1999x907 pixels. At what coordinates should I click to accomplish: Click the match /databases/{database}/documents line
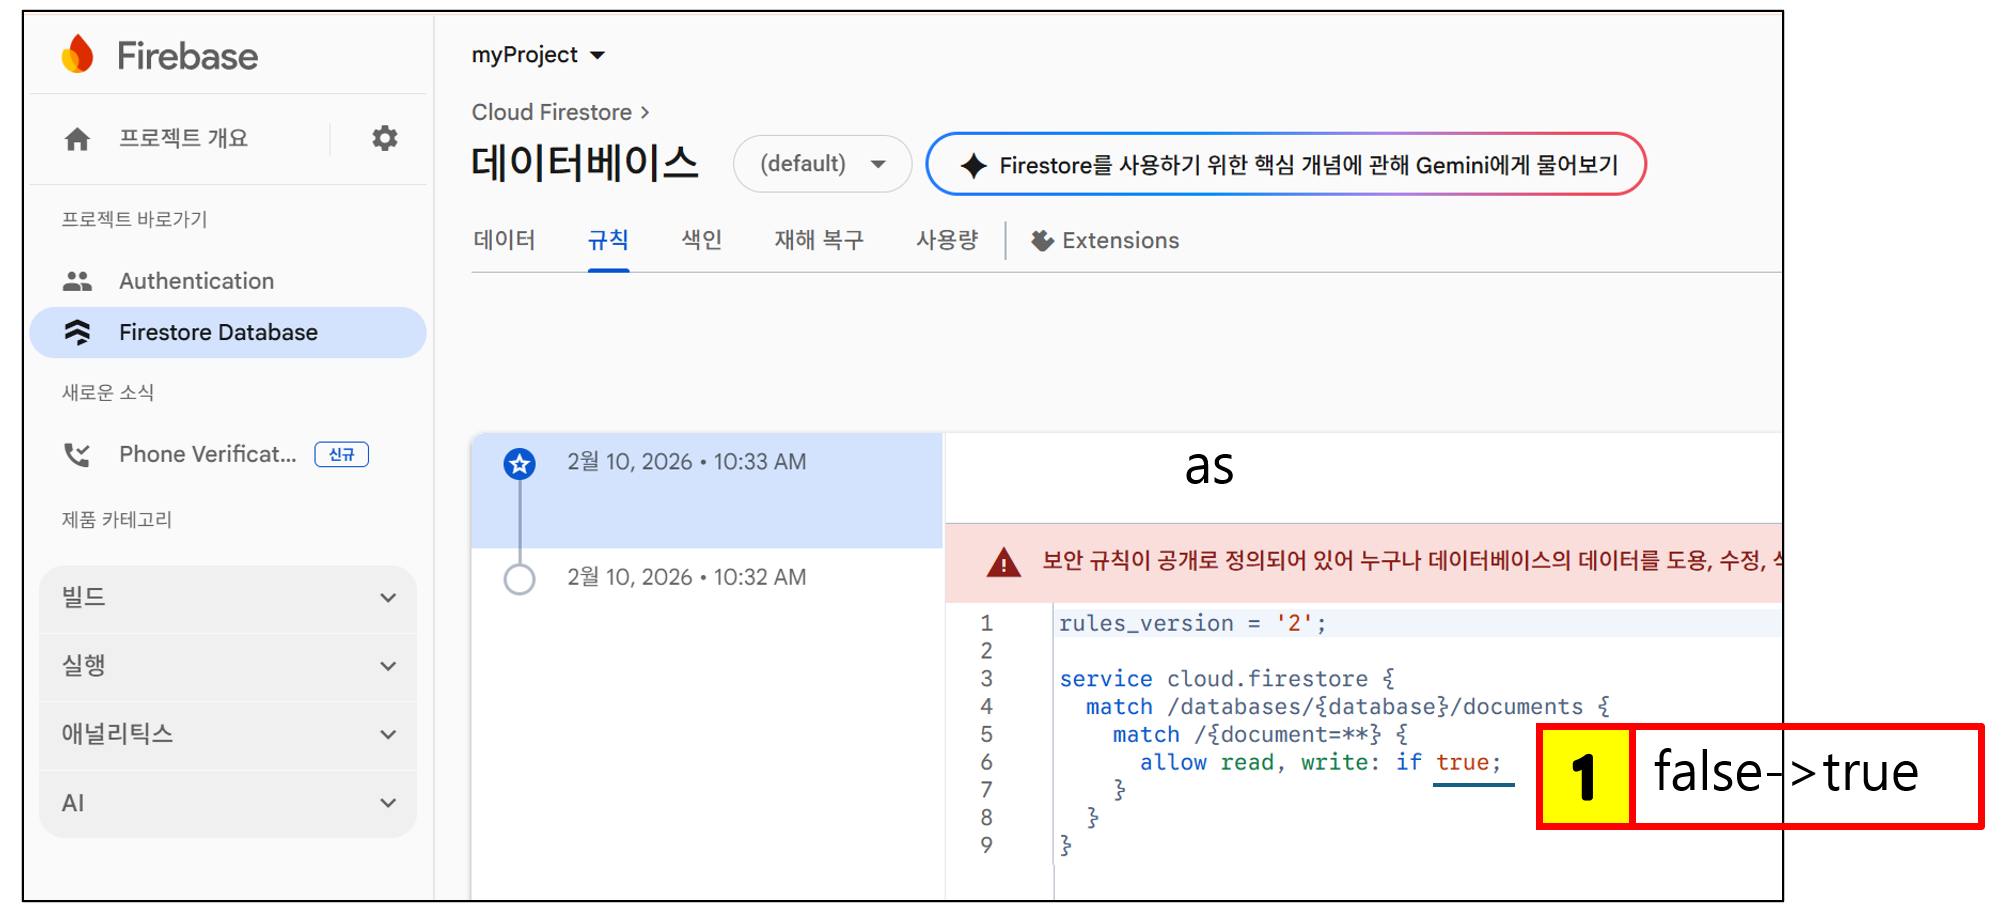click(1348, 707)
